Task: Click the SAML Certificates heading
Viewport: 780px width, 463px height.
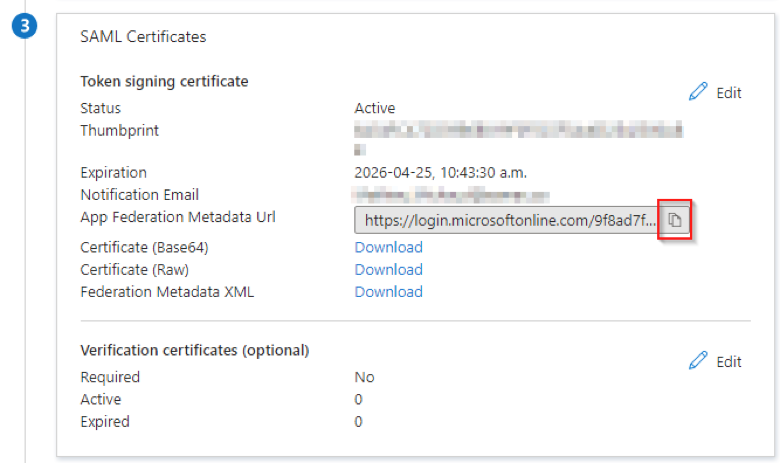Action: pyautogui.click(x=143, y=37)
